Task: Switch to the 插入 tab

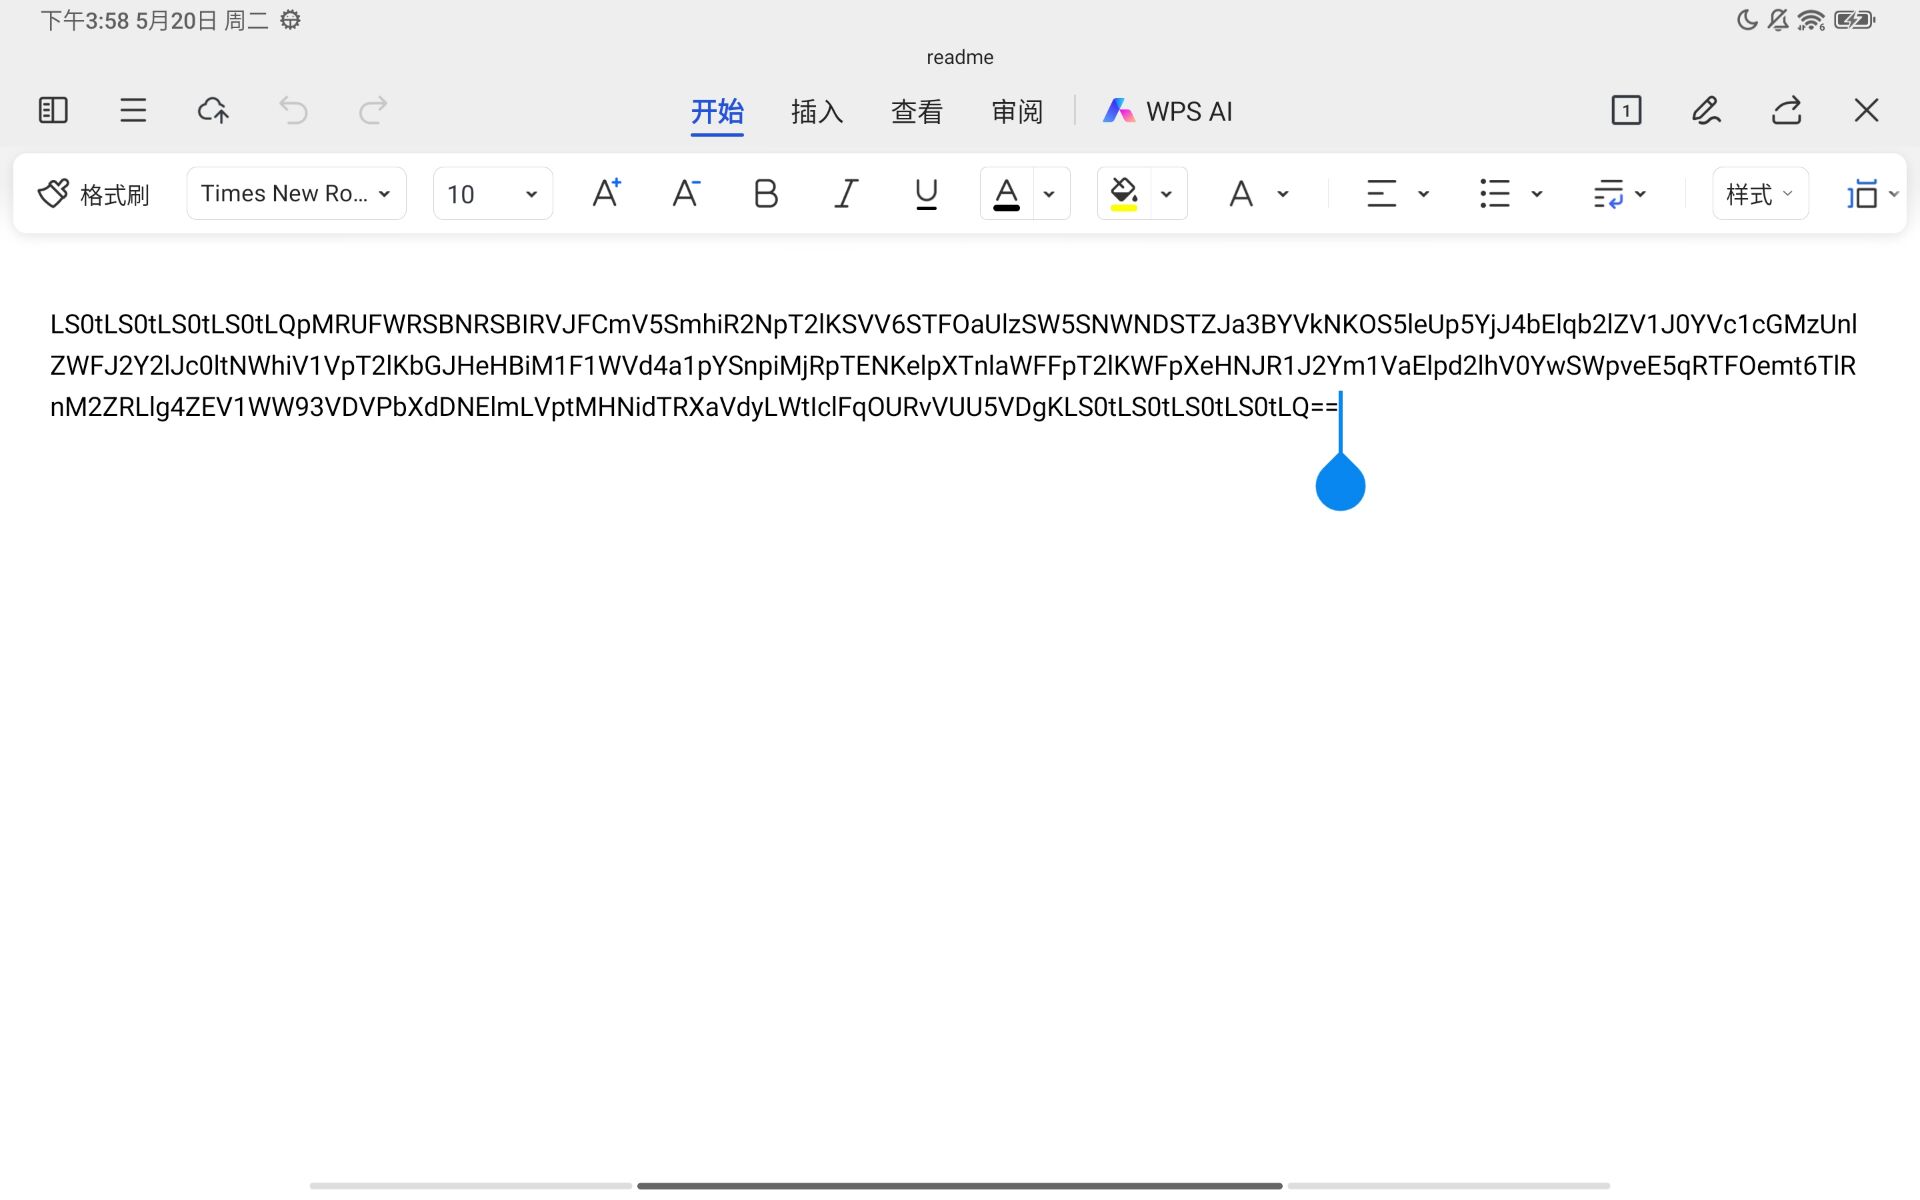Action: 817,111
